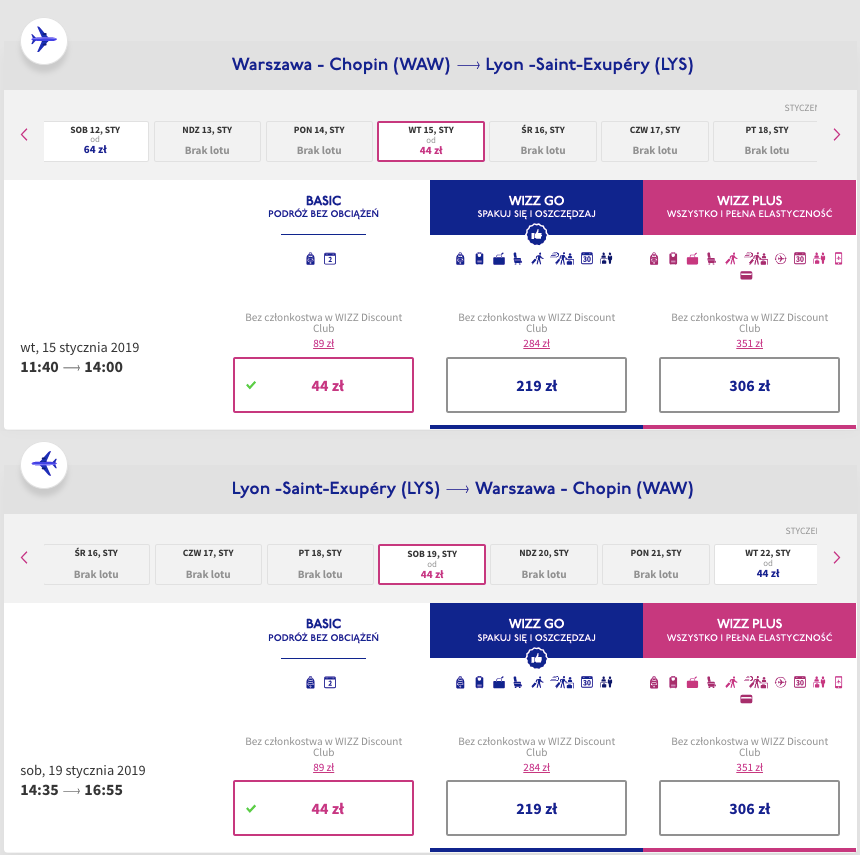Click the backpack icon under outbound BASIC fare

pyautogui.click(x=310, y=259)
